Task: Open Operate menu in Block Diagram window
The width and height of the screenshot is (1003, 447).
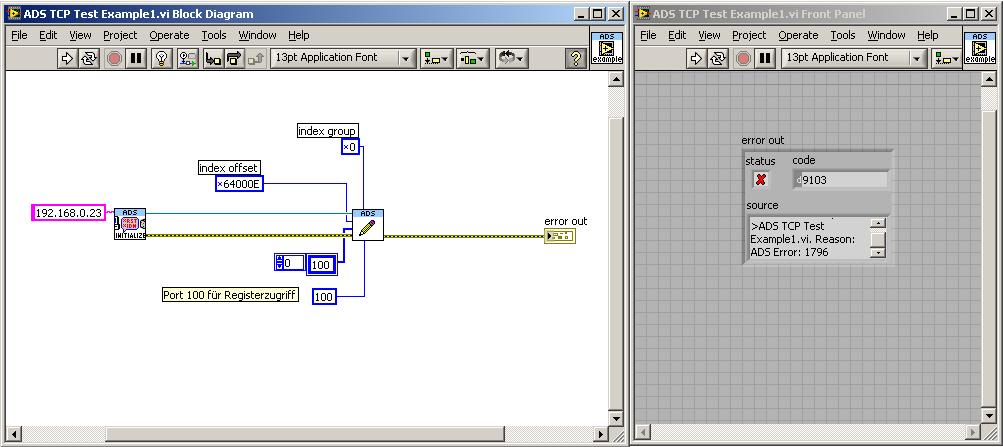Action: pyautogui.click(x=169, y=35)
